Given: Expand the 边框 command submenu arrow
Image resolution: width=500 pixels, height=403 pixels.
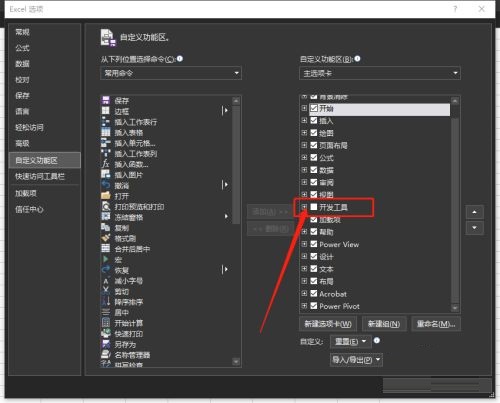Looking at the screenshot, I should [x=225, y=110].
